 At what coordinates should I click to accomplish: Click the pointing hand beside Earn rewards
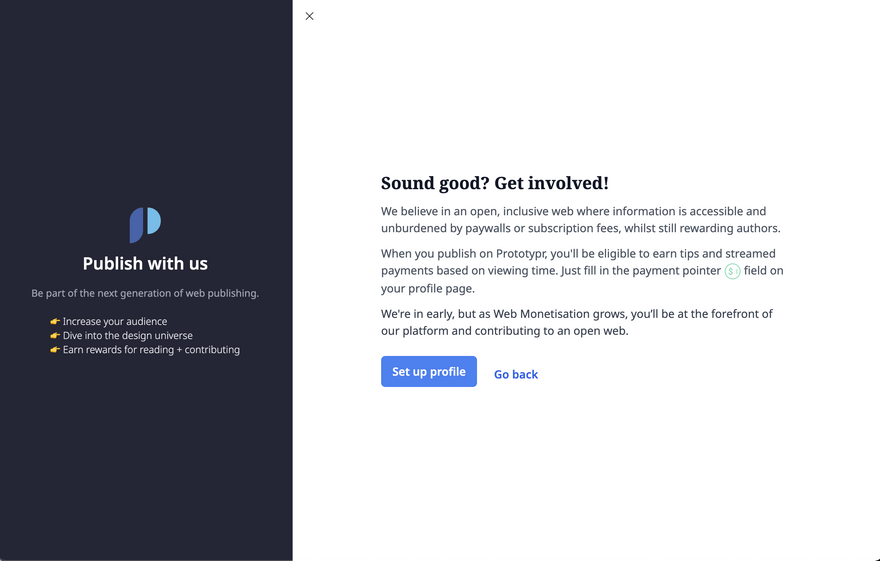coord(54,350)
